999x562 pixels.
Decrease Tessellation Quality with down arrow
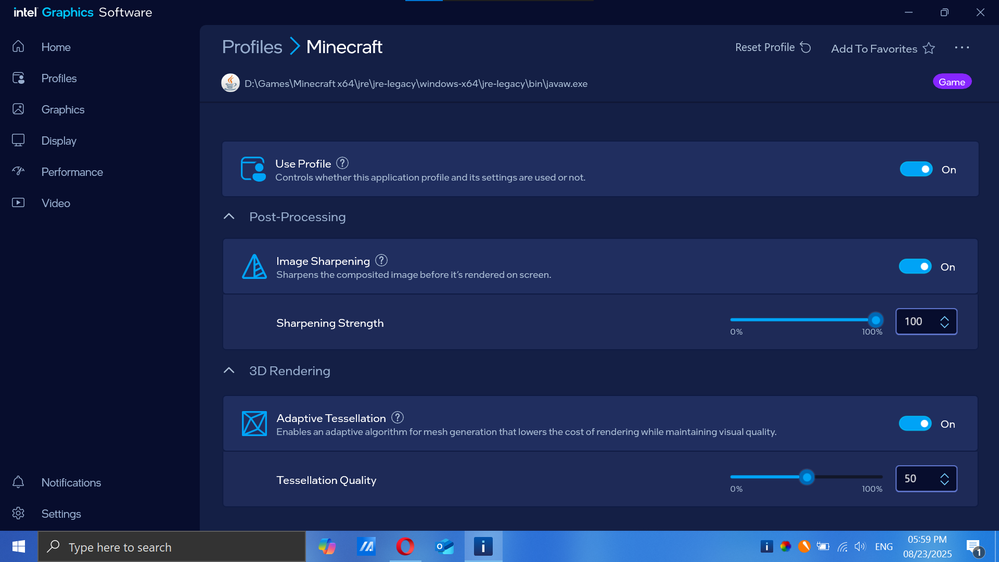click(945, 484)
